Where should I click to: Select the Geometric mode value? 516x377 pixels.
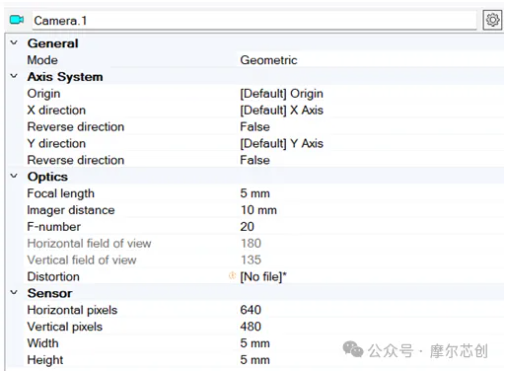click(x=268, y=60)
